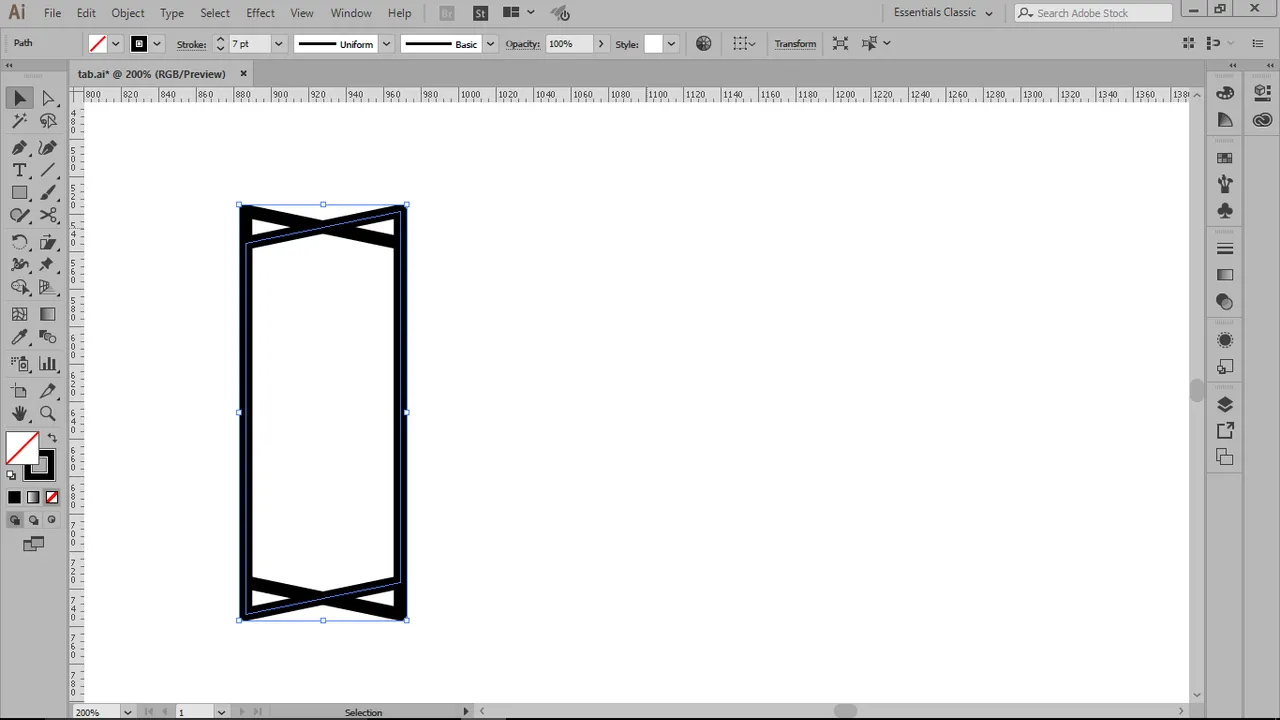This screenshot has height=720, width=1280.
Task: Open the Creative Cloud Libraries panel icon
Action: [1262, 120]
